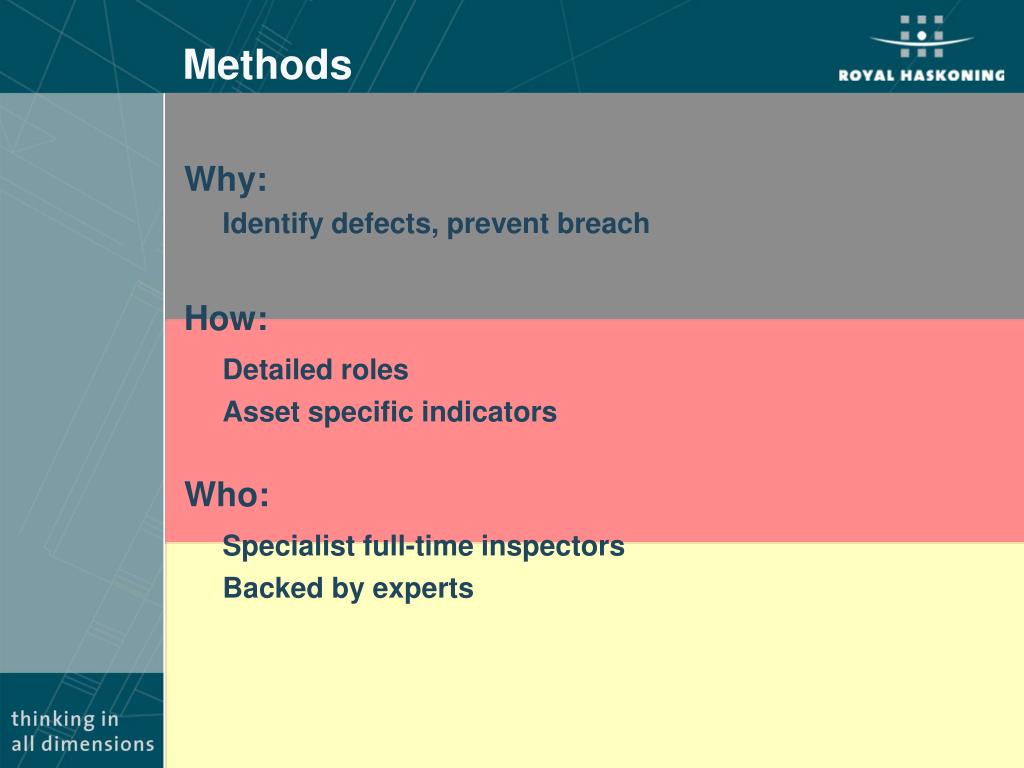Screen dimensions: 1024x768
Task: Click the Asset specific indicators line
Action: point(390,413)
